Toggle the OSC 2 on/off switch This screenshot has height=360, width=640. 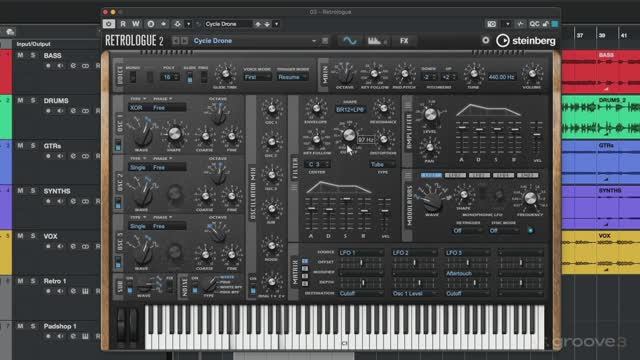pyautogui.click(x=118, y=202)
